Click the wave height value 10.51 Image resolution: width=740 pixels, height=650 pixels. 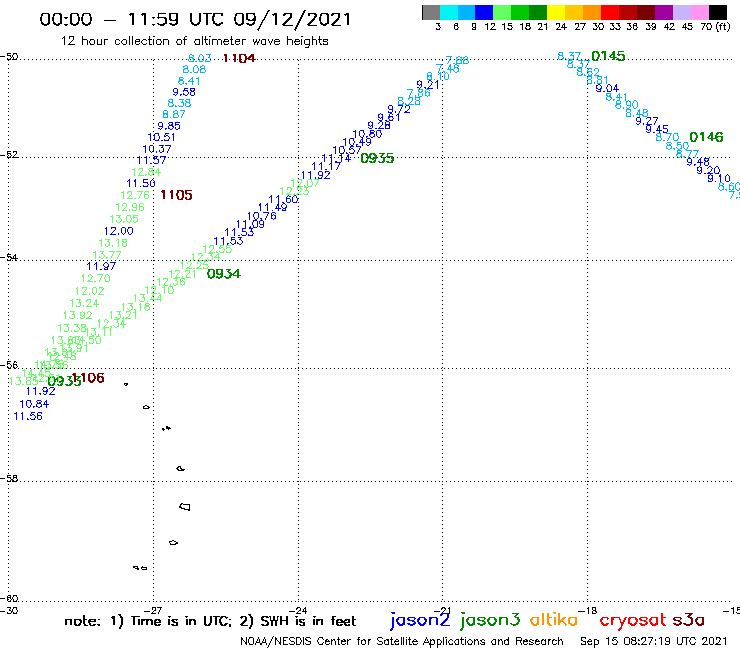pos(161,137)
